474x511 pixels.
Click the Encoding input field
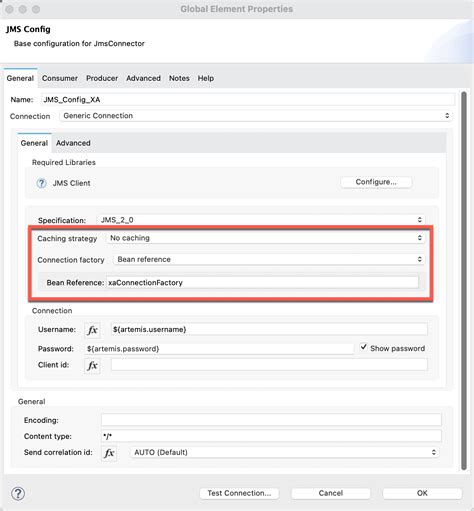271,420
